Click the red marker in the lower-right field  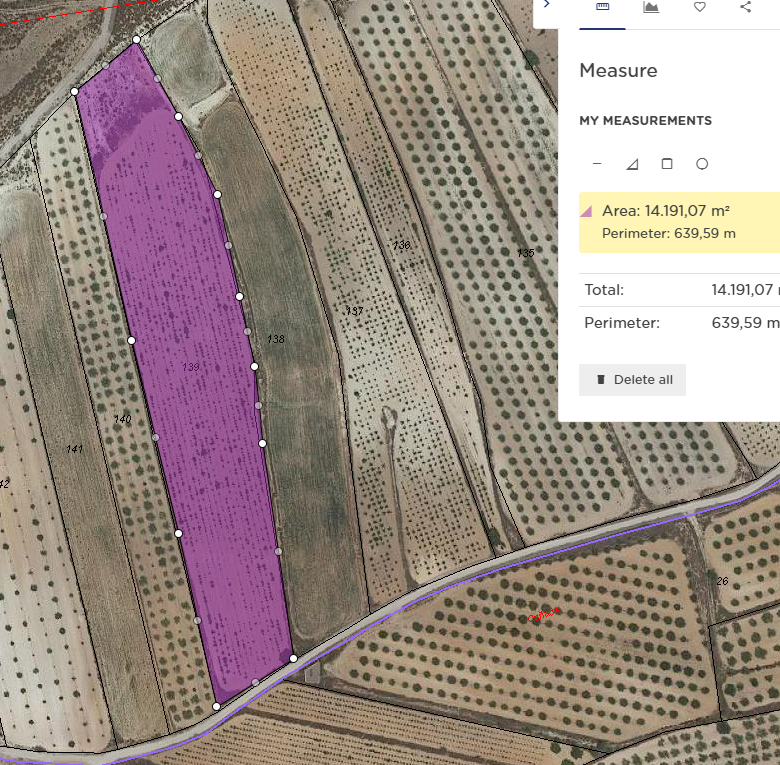545,614
